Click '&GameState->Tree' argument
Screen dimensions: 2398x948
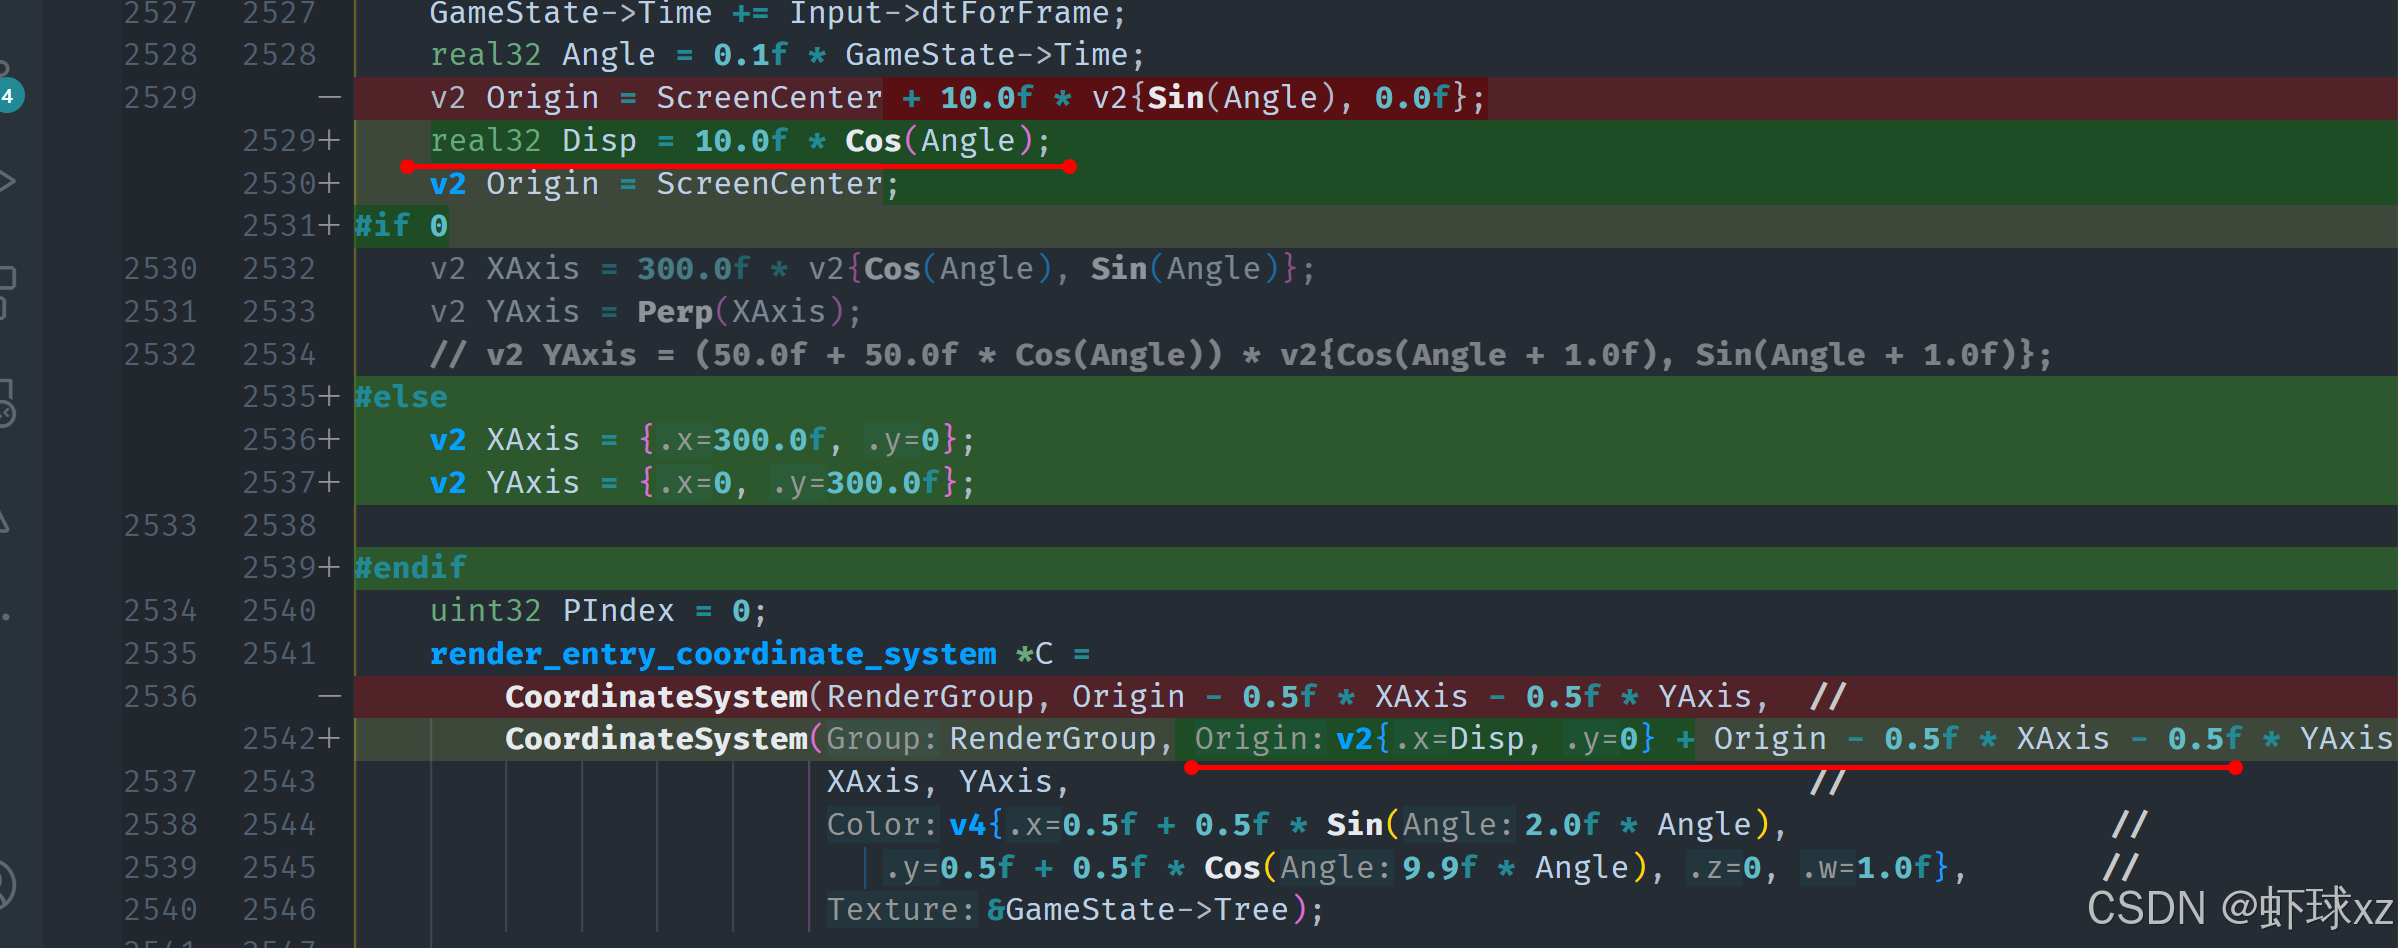point(1138,910)
